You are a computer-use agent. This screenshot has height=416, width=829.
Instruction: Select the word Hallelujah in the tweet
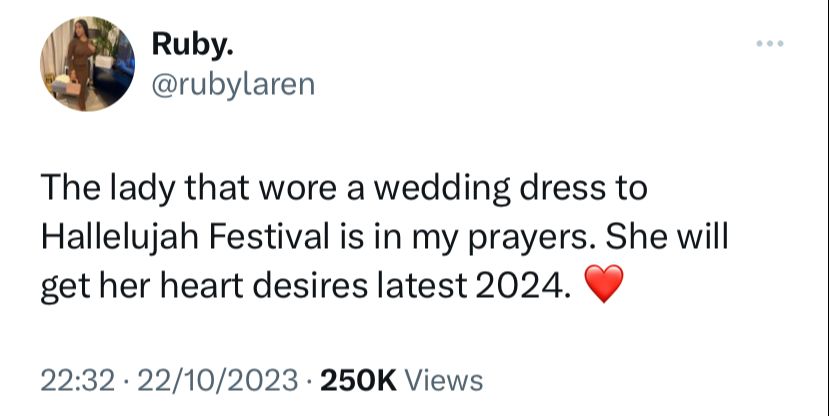coord(119,239)
